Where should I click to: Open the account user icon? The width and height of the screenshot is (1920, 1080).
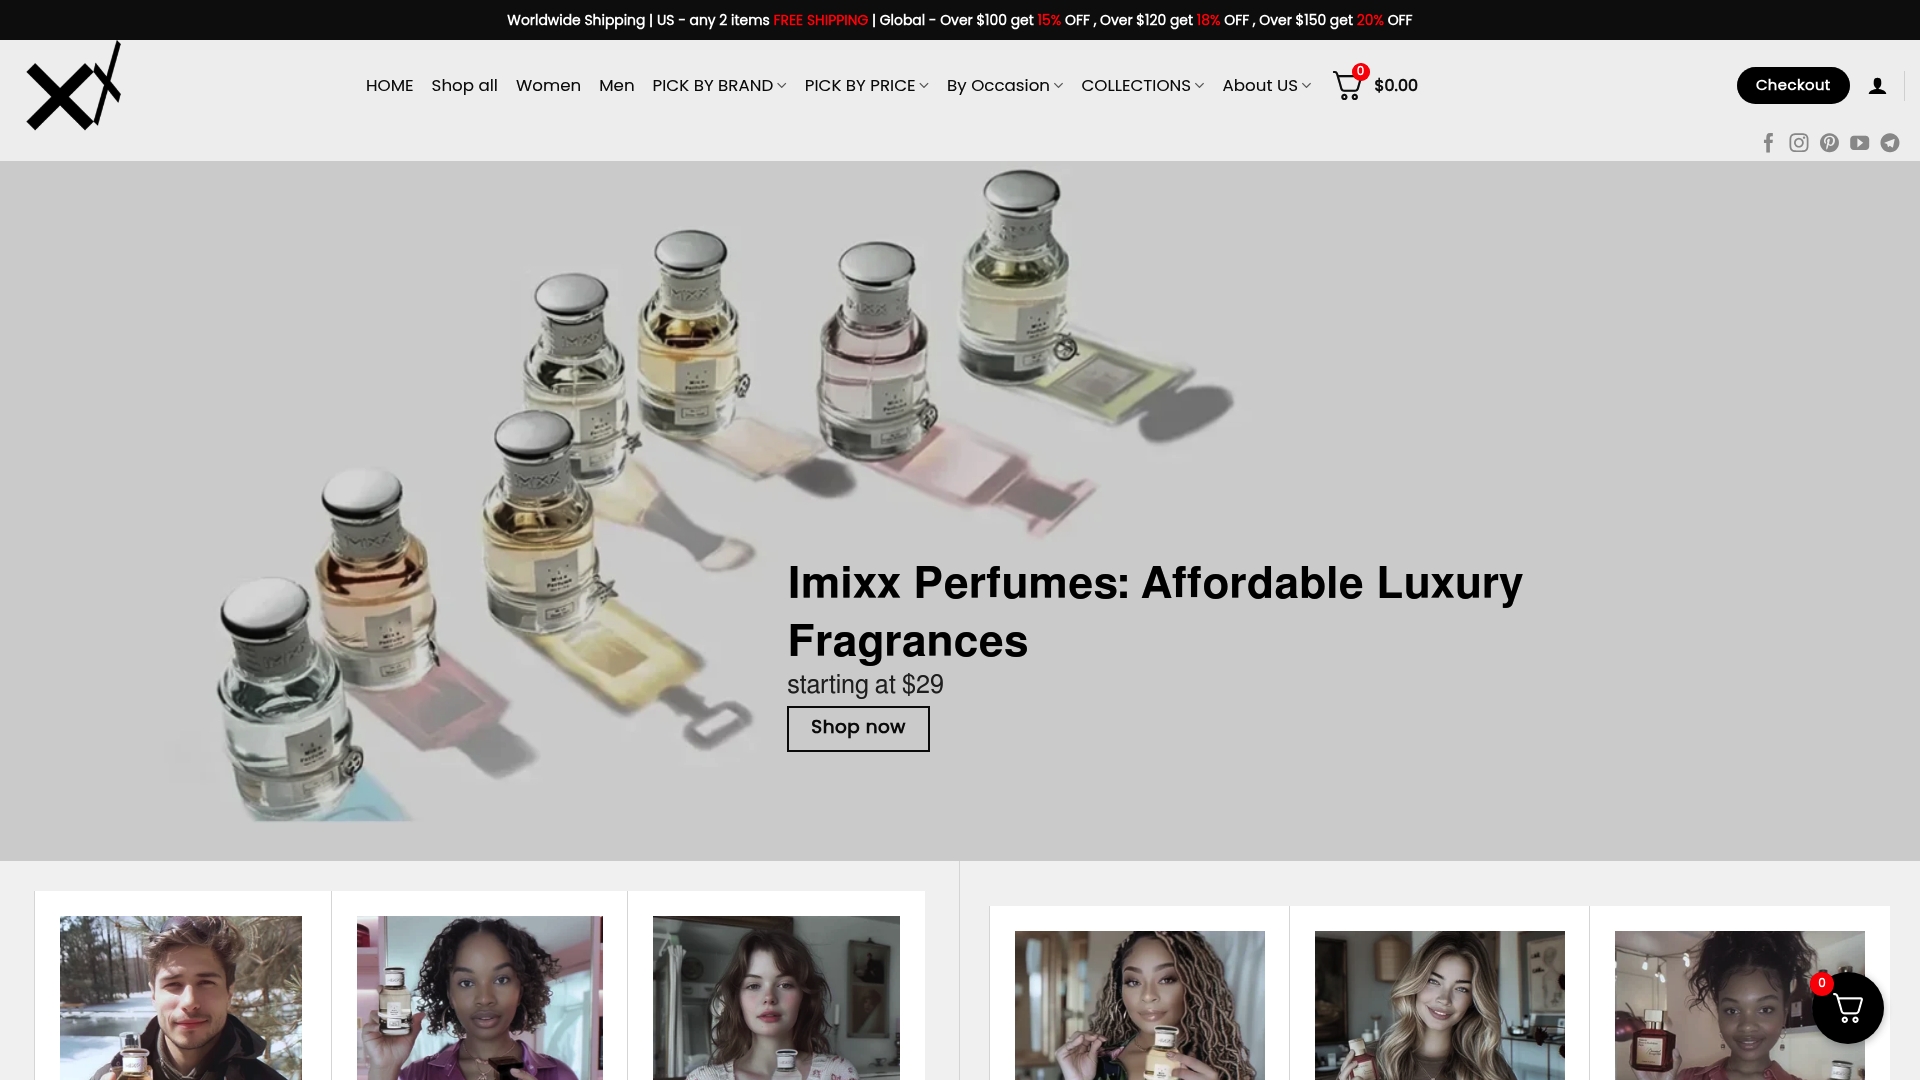pyautogui.click(x=1877, y=86)
